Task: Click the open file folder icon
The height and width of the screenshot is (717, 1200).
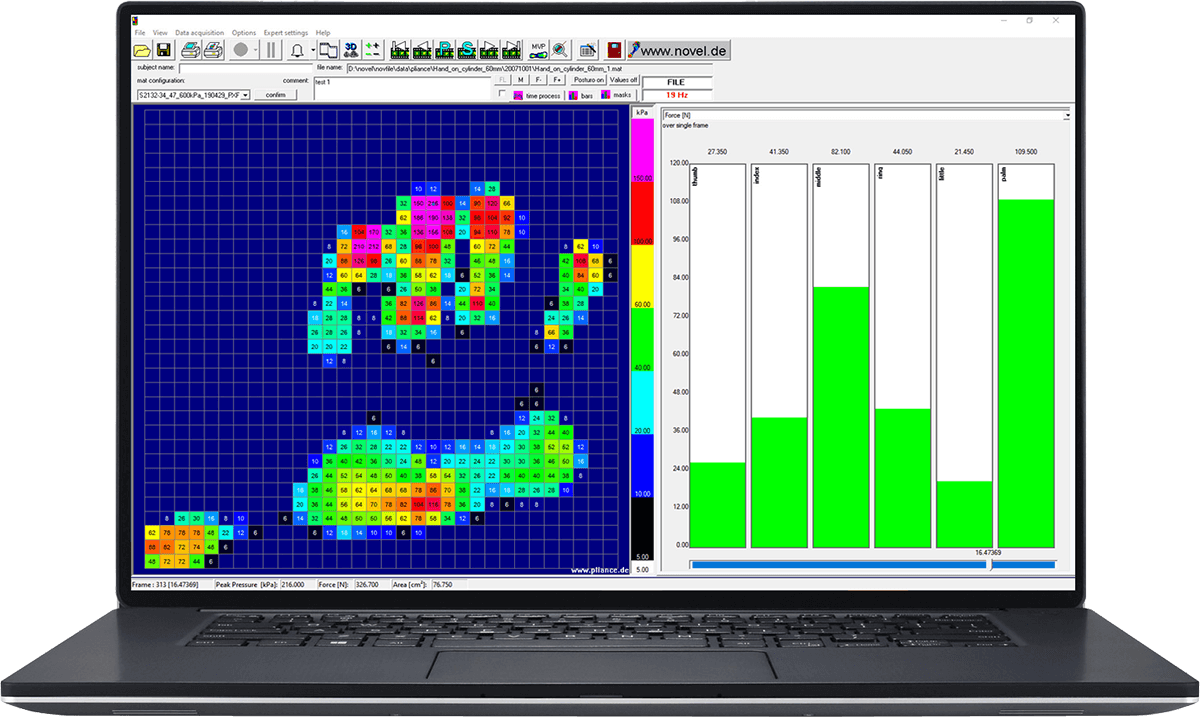Action: [142, 49]
